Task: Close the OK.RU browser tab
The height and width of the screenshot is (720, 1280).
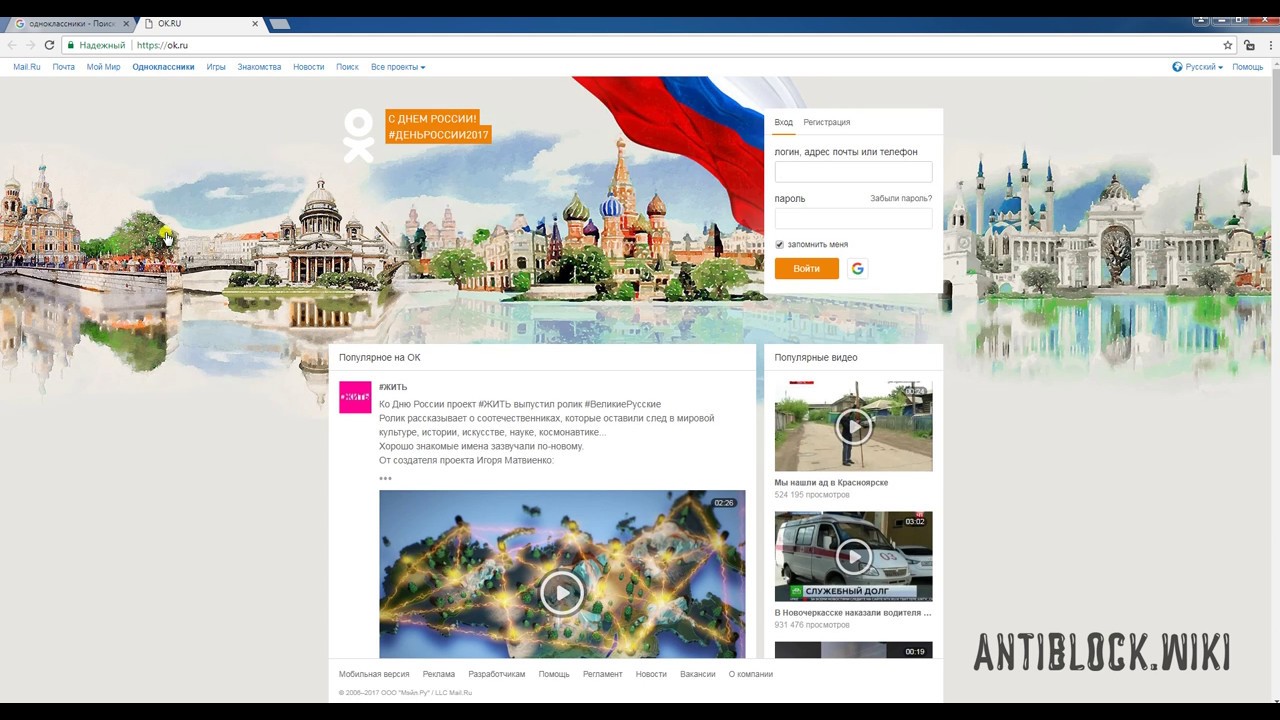Action: pos(255,23)
